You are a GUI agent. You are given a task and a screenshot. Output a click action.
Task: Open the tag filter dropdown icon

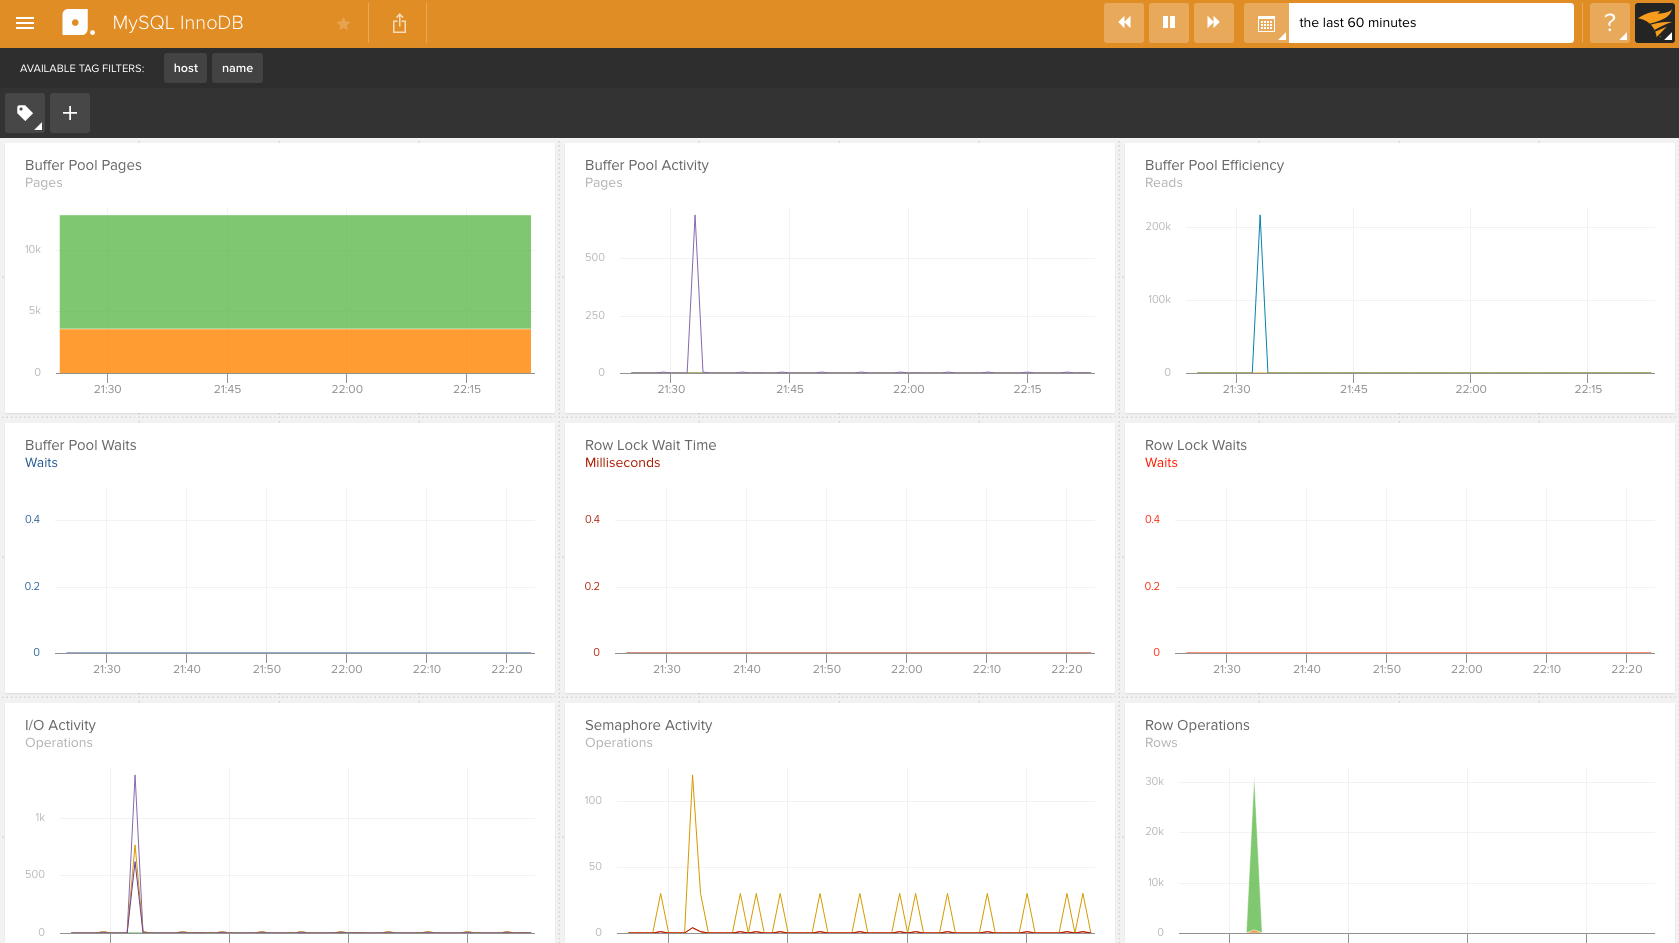[x=25, y=113]
